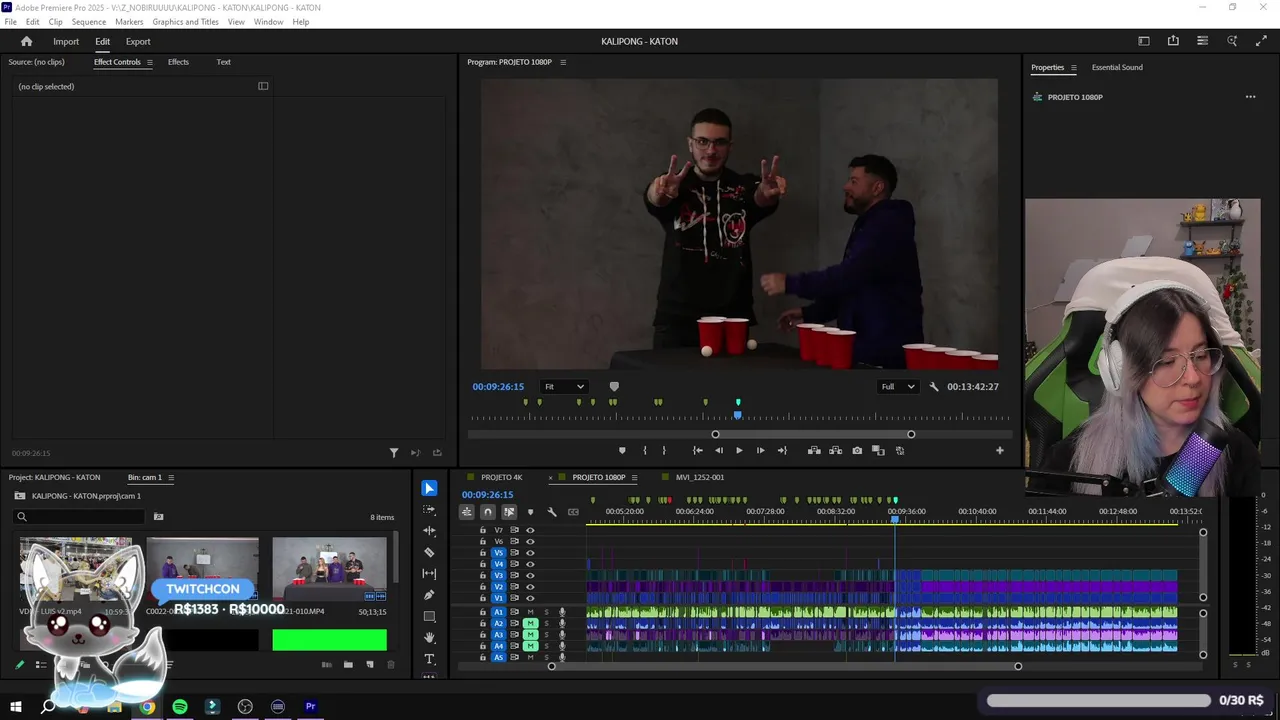Open the Program monitor panel menu
1280x720 pixels.
tap(563, 62)
